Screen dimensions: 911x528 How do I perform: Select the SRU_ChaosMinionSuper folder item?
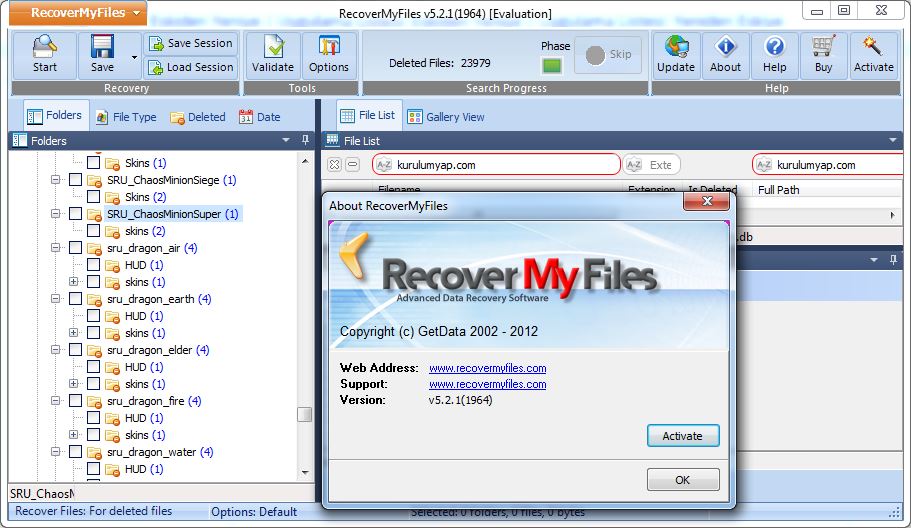coord(172,214)
